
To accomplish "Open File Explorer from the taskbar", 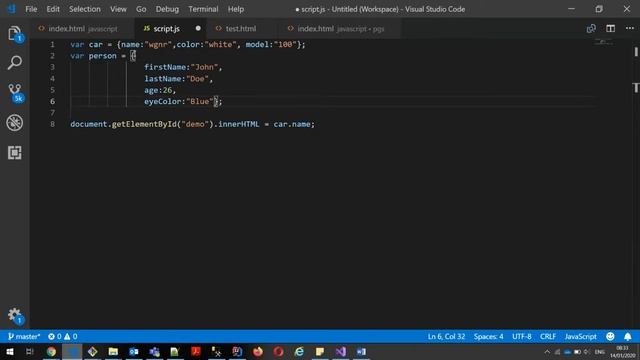I will point(113,351).
